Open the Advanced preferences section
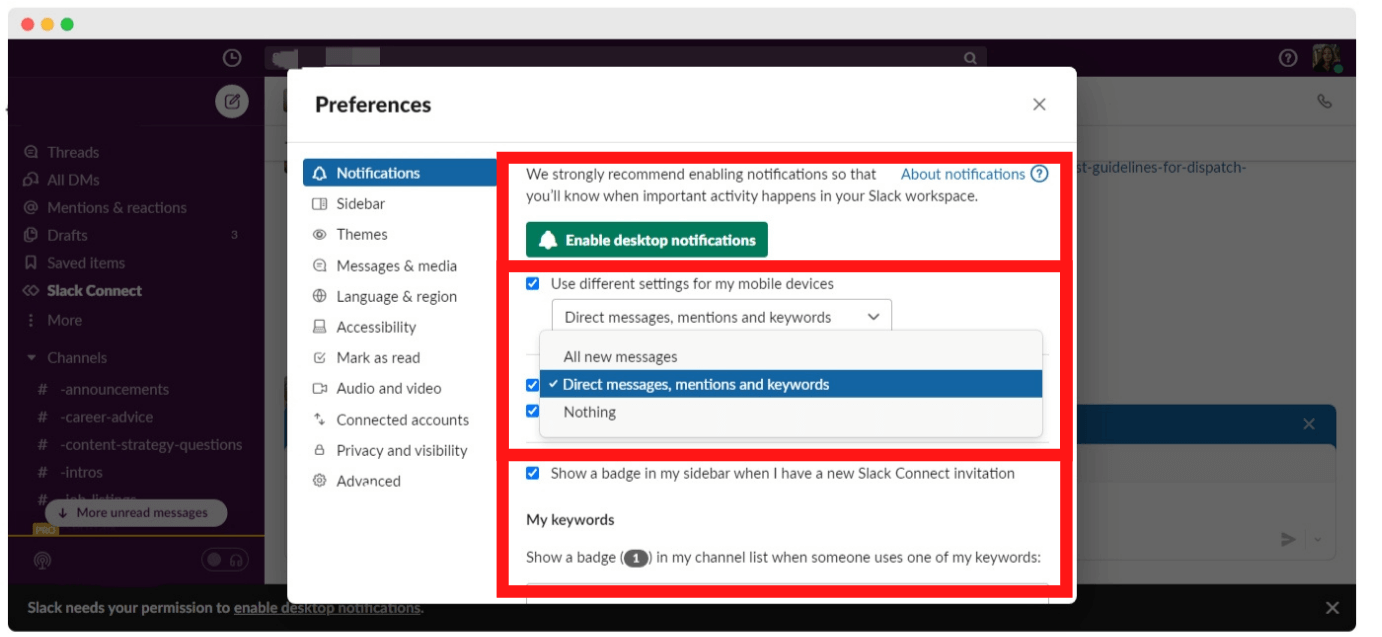The height and width of the screenshot is (637, 1382). pos(368,481)
